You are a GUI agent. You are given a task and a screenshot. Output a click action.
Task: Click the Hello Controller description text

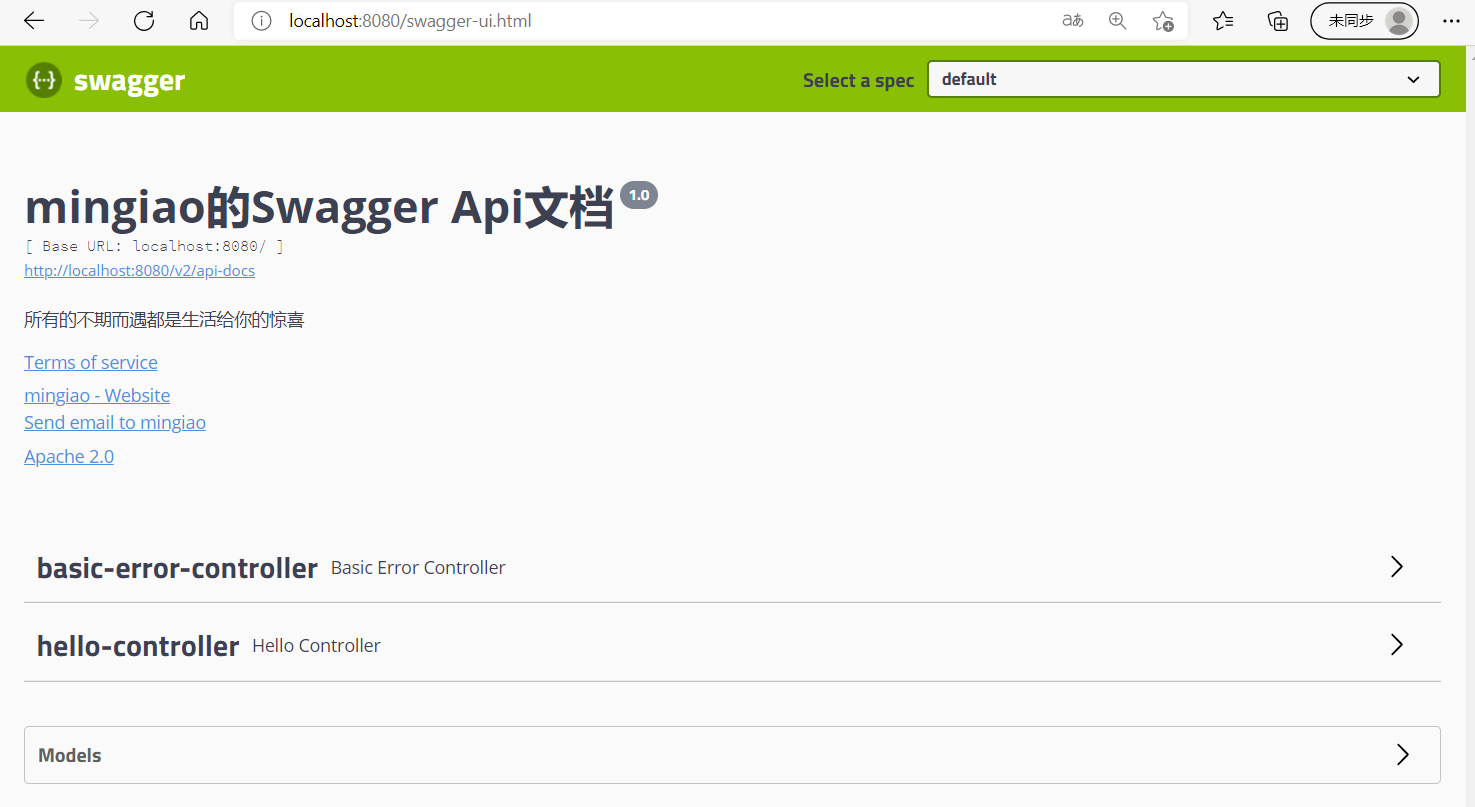click(x=316, y=645)
